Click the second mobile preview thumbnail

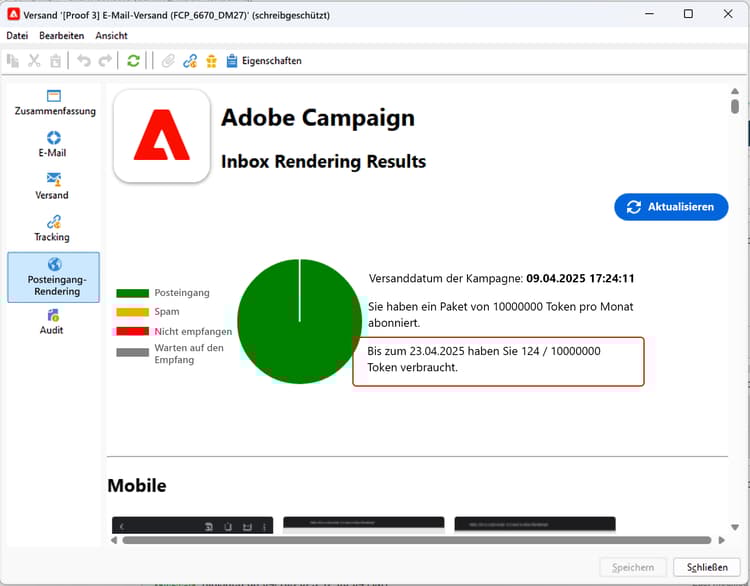click(364, 525)
